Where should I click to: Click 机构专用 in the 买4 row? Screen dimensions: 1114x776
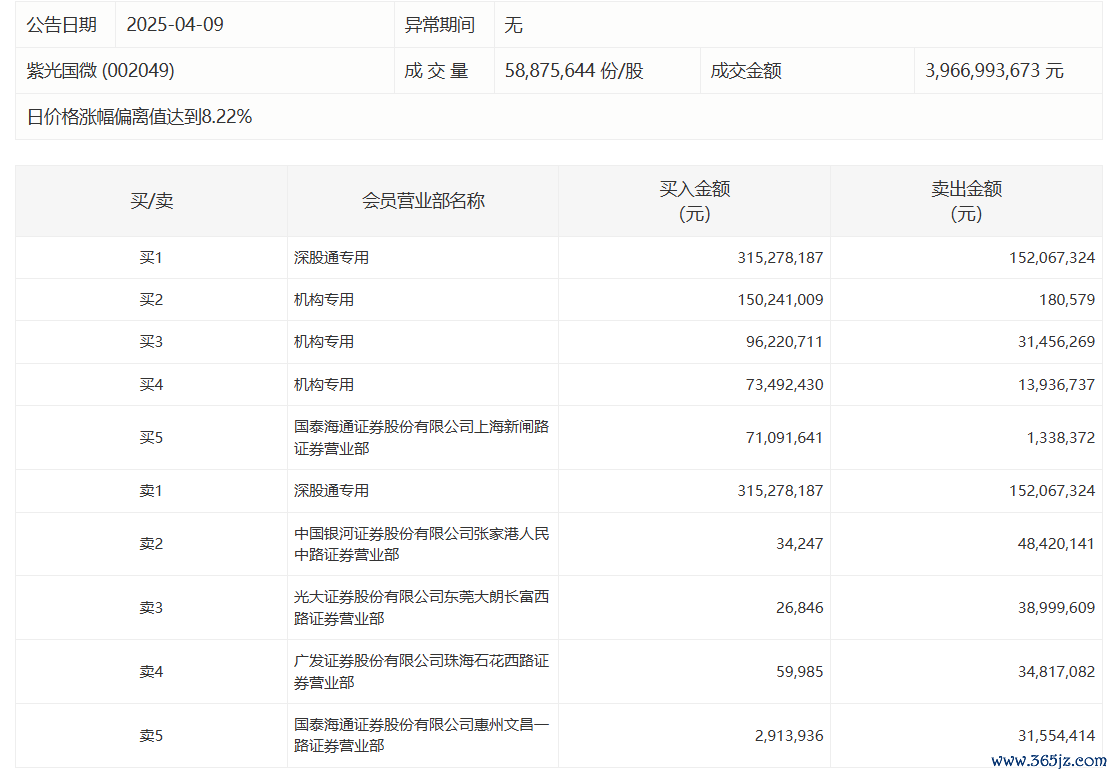click(x=324, y=384)
